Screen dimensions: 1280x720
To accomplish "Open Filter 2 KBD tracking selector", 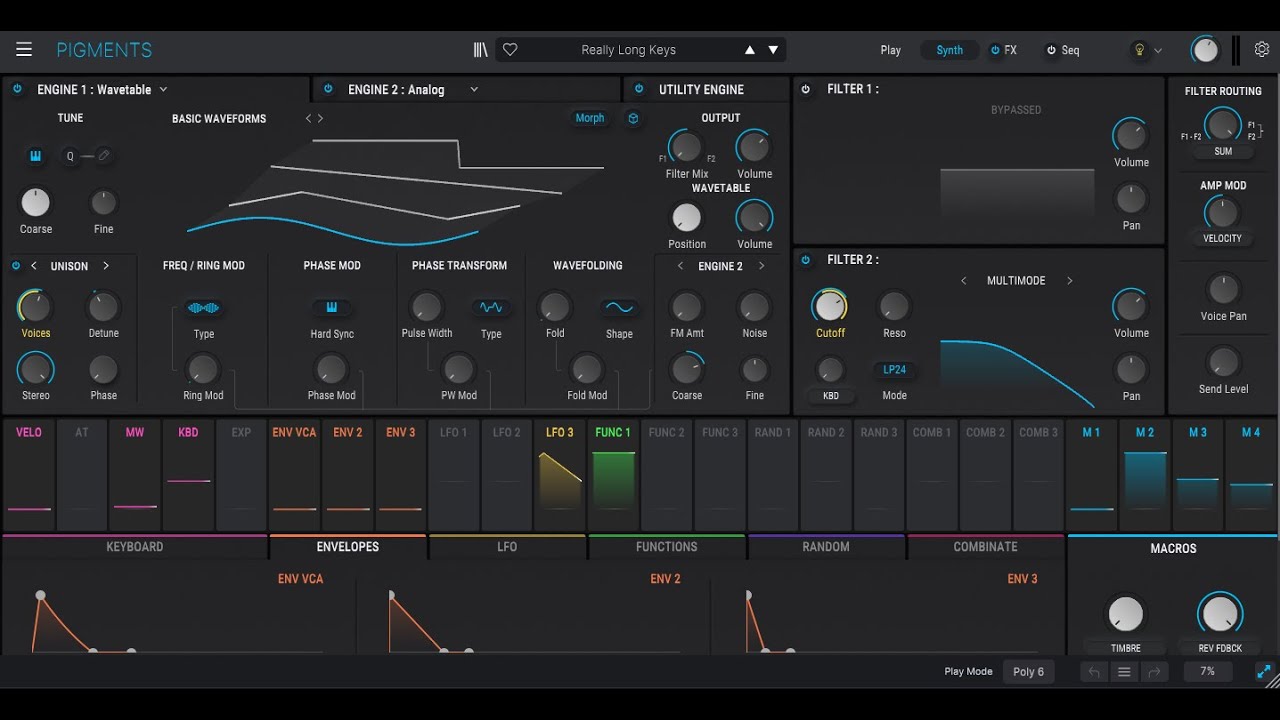I will pyautogui.click(x=831, y=396).
